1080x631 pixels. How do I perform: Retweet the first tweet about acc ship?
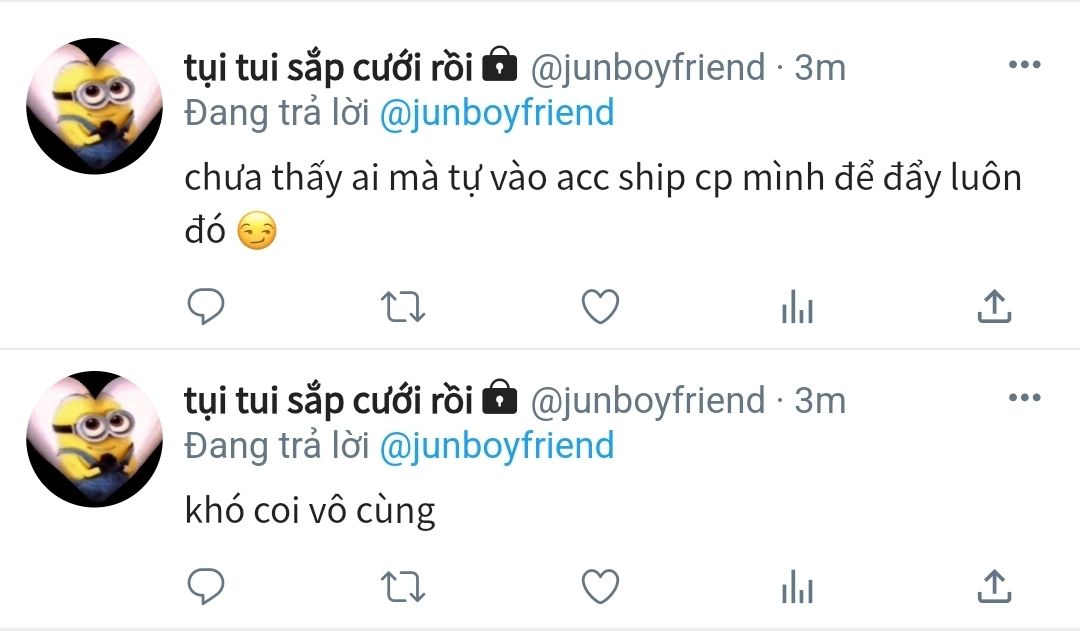403,307
